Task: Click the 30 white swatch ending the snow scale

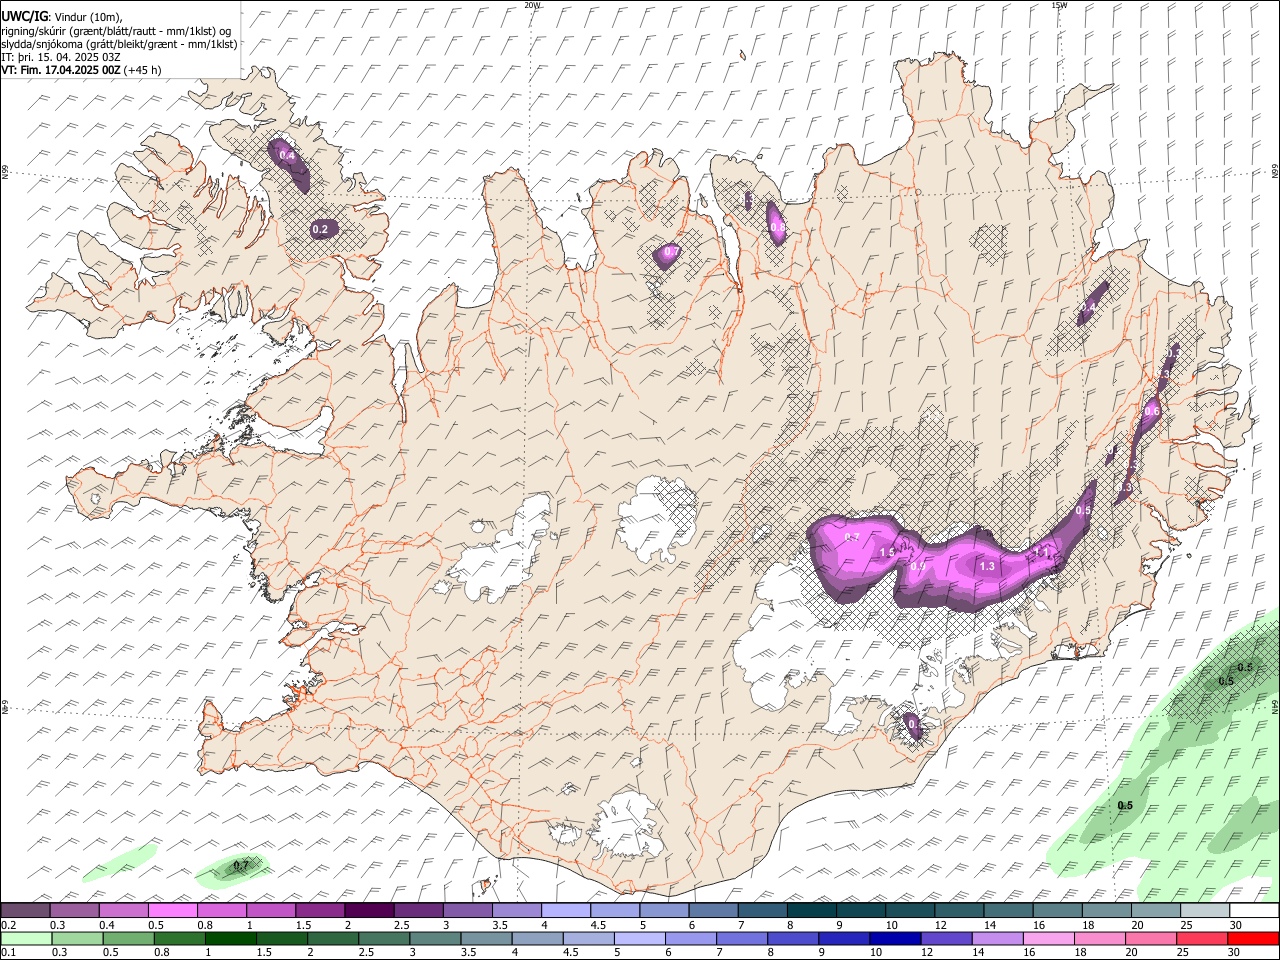Action: [x=1254, y=910]
